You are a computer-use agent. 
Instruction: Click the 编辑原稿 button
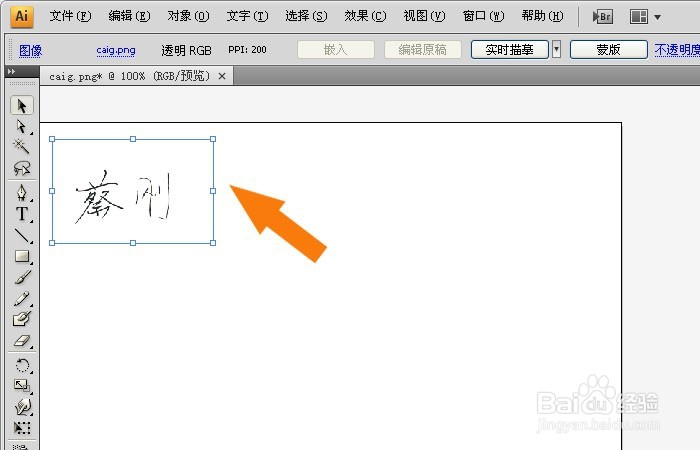coord(423,50)
